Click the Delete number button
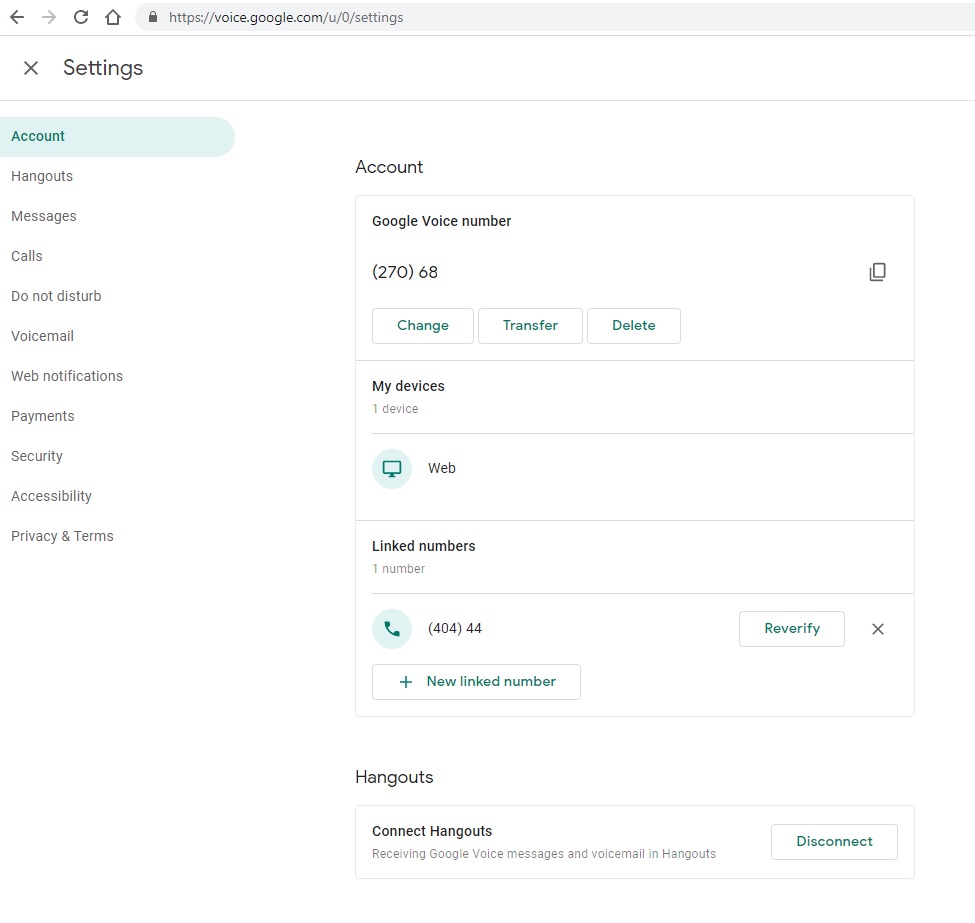The height and width of the screenshot is (923, 975). pos(634,325)
